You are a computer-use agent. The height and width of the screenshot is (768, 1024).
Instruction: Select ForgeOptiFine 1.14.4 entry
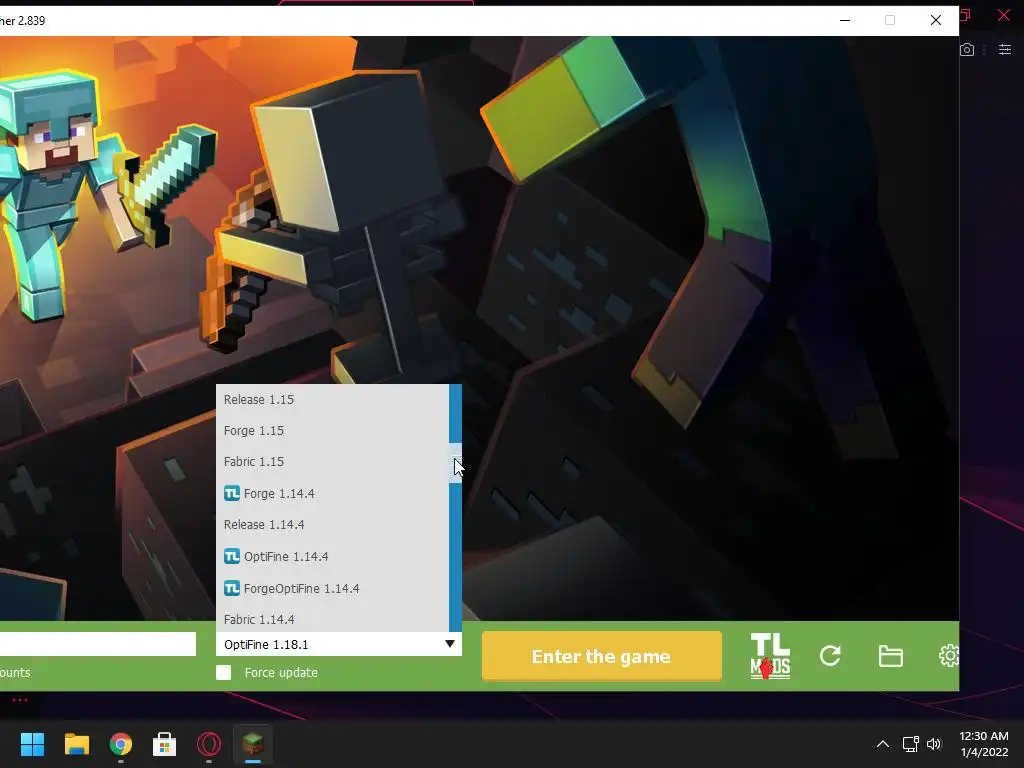pos(332,589)
